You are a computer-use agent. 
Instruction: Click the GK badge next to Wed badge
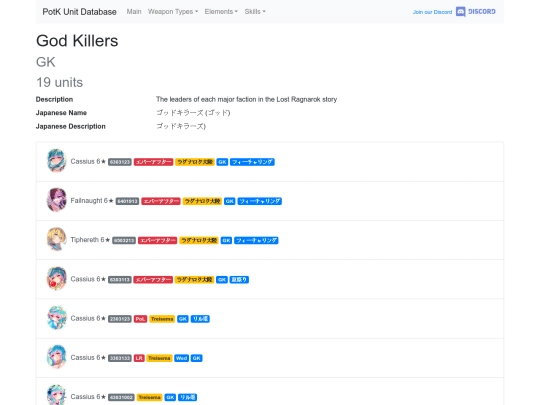tap(197, 358)
